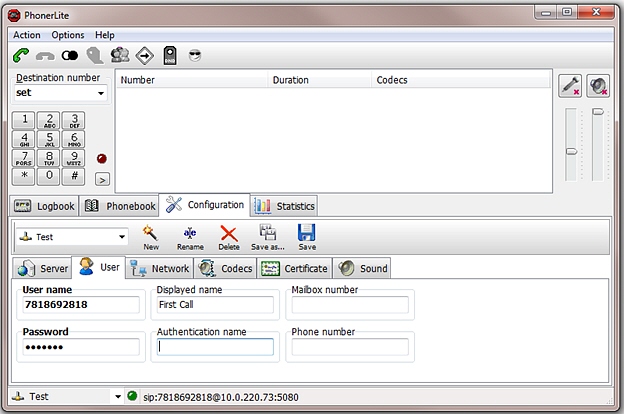Click the hold call toggle icon

(70, 55)
